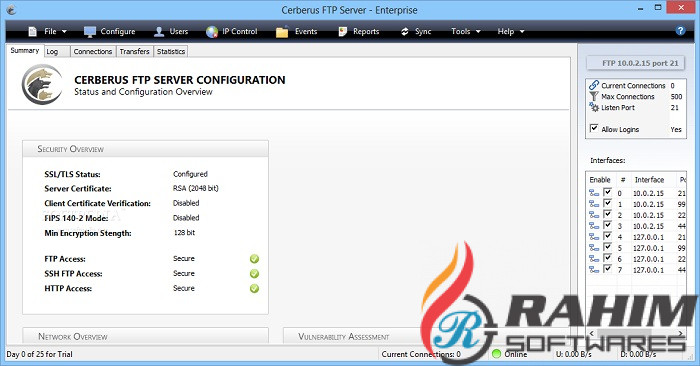Viewport: 700px width, 366px height.
Task: Click the network icon of interface 6
Action: click(x=594, y=258)
